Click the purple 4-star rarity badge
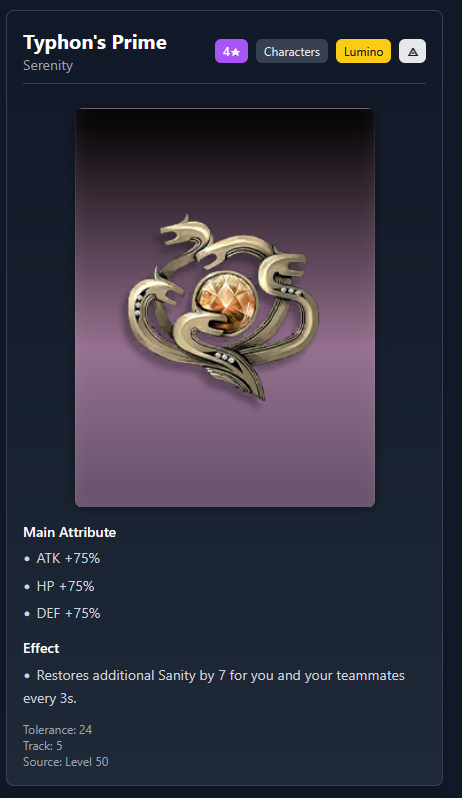 (231, 51)
